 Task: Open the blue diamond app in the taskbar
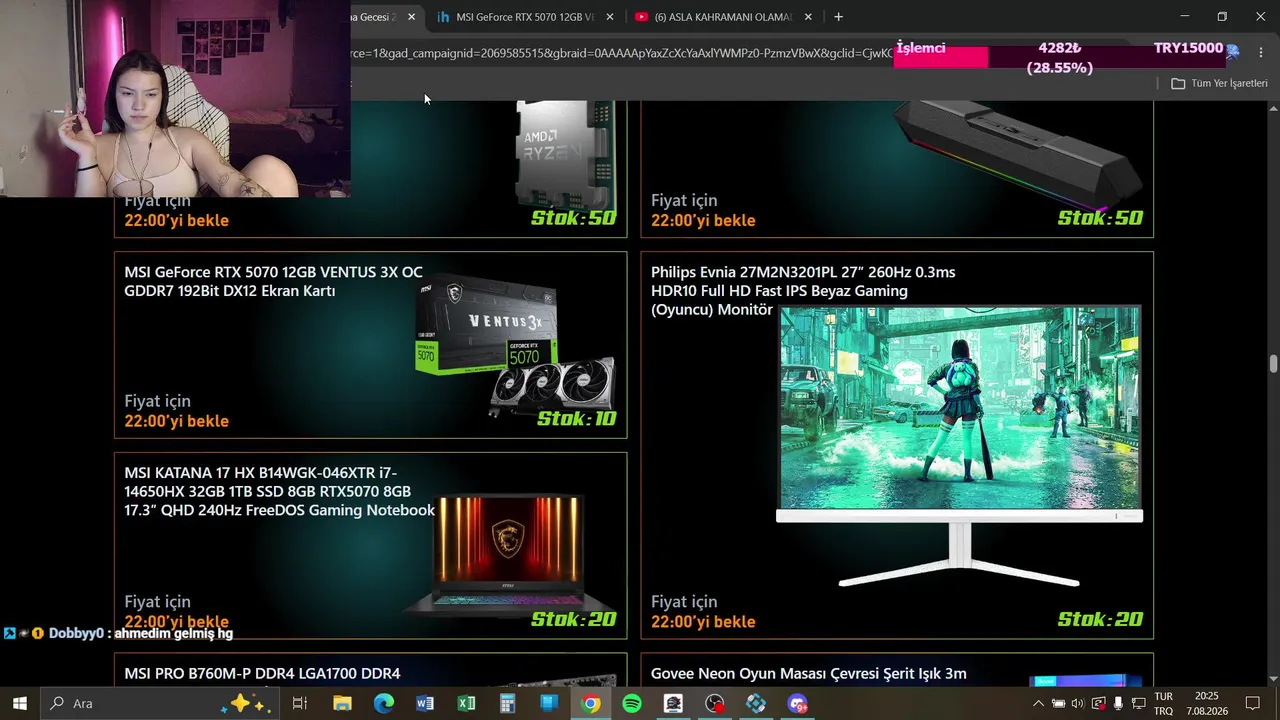pos(756,703)
